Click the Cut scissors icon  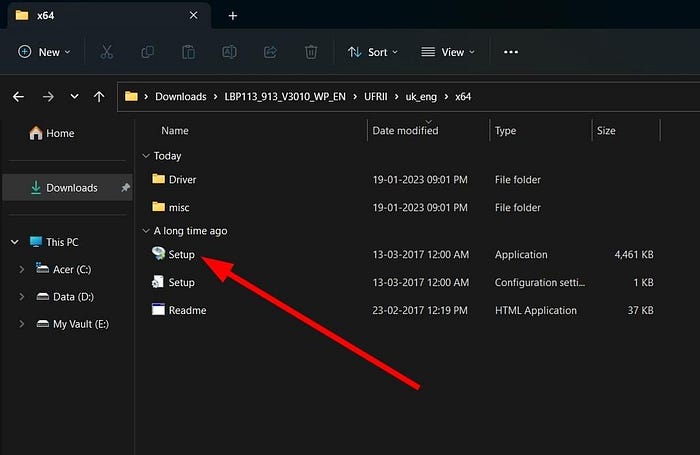pos(106,52)
